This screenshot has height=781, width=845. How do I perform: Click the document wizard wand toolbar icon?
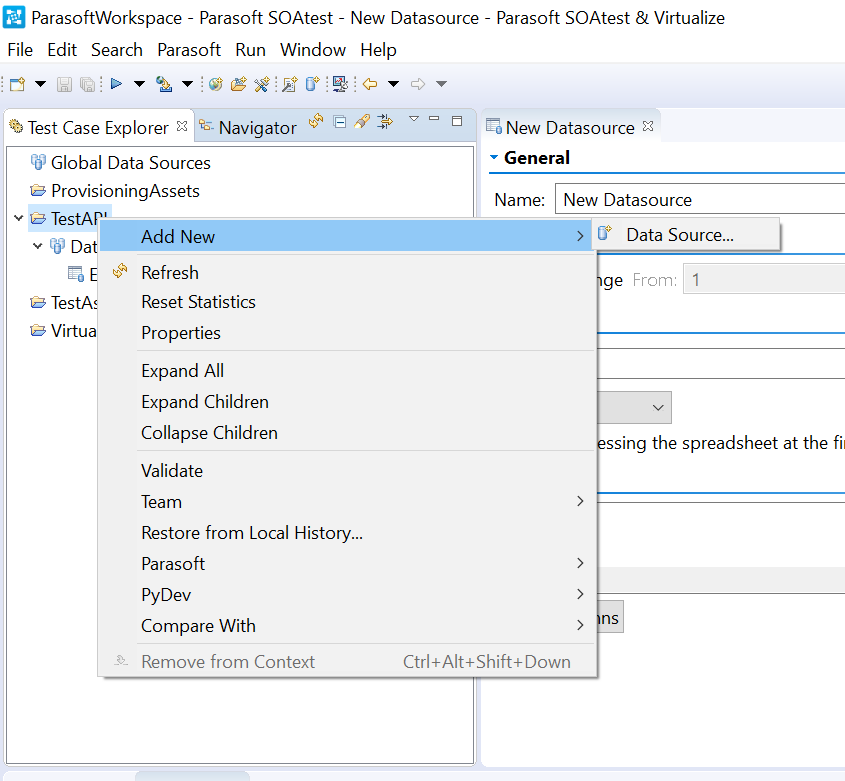click(x=290, y=84)
